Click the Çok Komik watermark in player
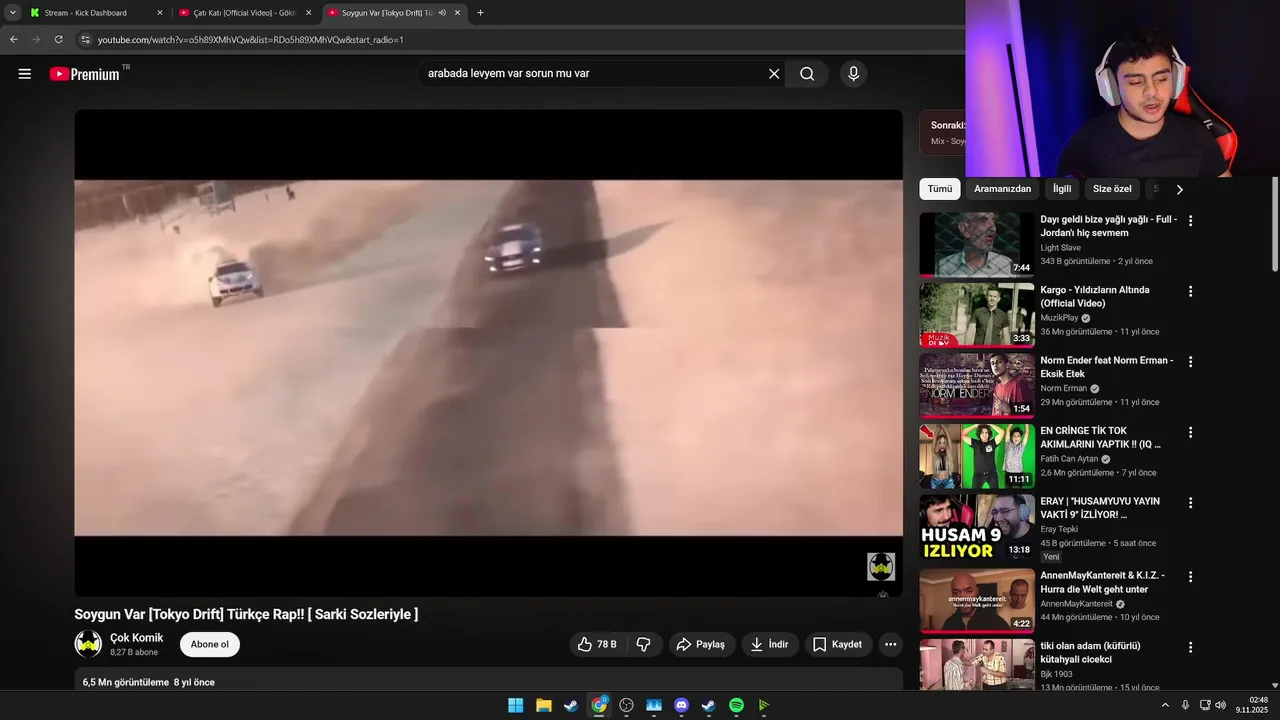Viewport: 1280px width, 720px height. click(x=881, y=566)
